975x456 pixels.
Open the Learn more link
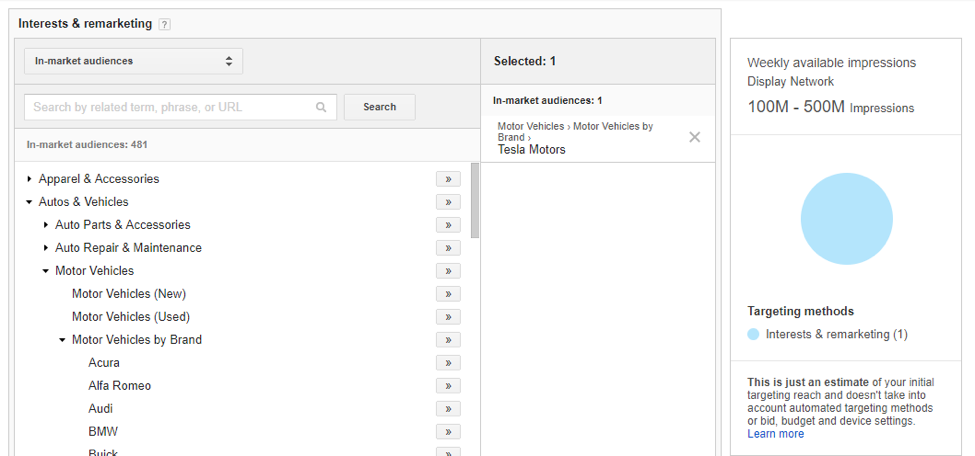click(775, 434)
